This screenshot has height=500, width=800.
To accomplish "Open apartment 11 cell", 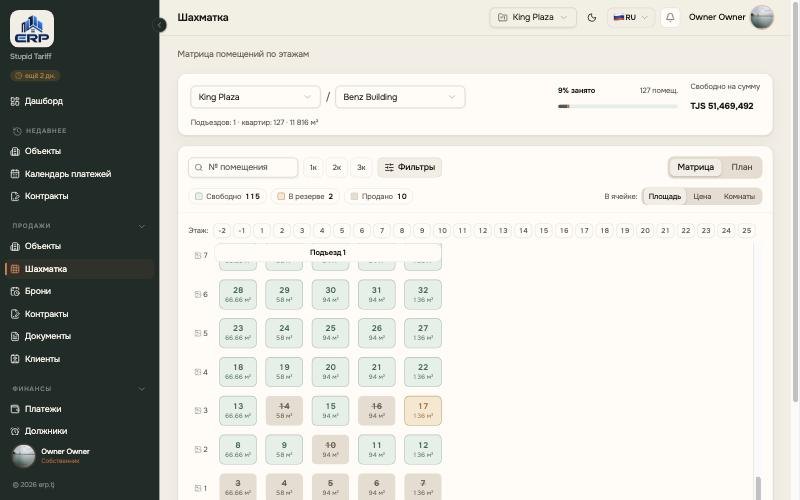I will pos(377,449).
